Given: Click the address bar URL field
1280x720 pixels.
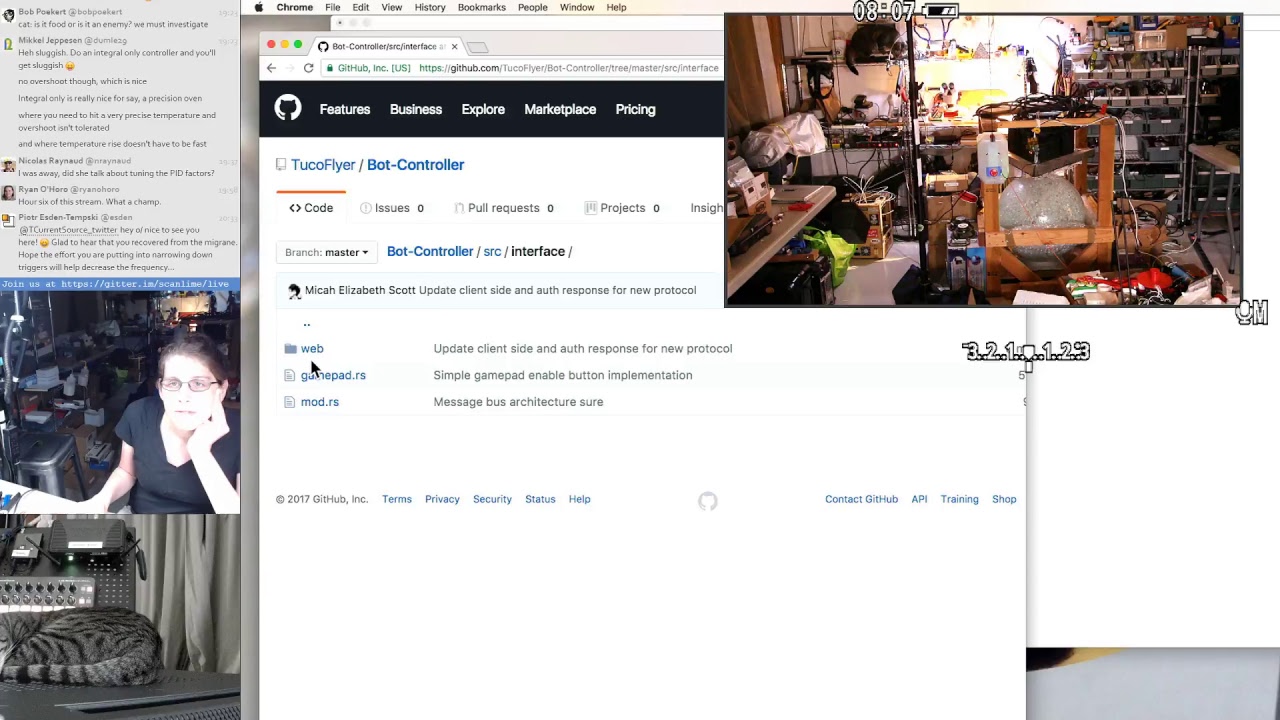Looking at the screenshot, I should pos(568,68).
